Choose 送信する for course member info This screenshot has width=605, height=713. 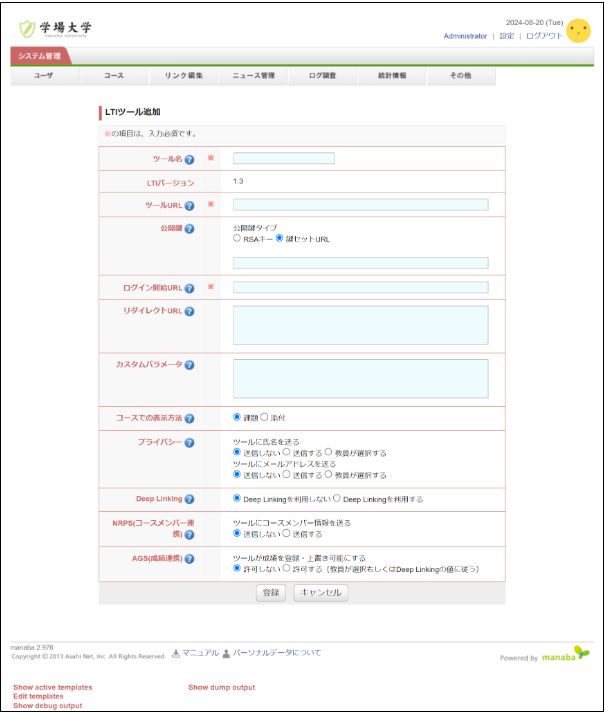click(x=286, y=533)
